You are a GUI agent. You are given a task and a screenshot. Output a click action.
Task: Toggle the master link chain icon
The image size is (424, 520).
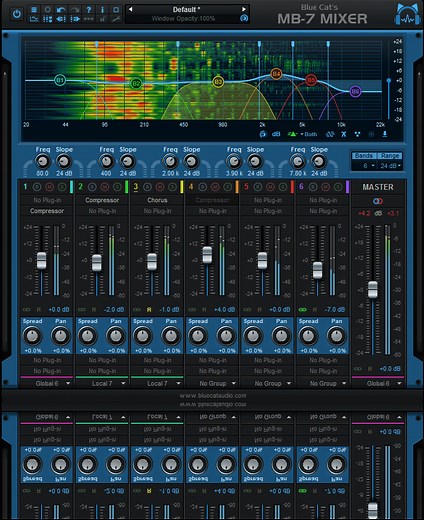358,369
